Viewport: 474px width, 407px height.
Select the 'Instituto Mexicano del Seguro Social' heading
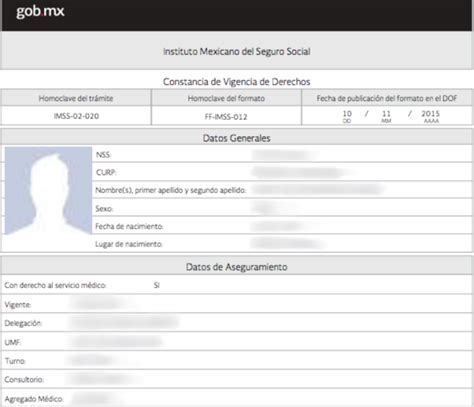237,51
